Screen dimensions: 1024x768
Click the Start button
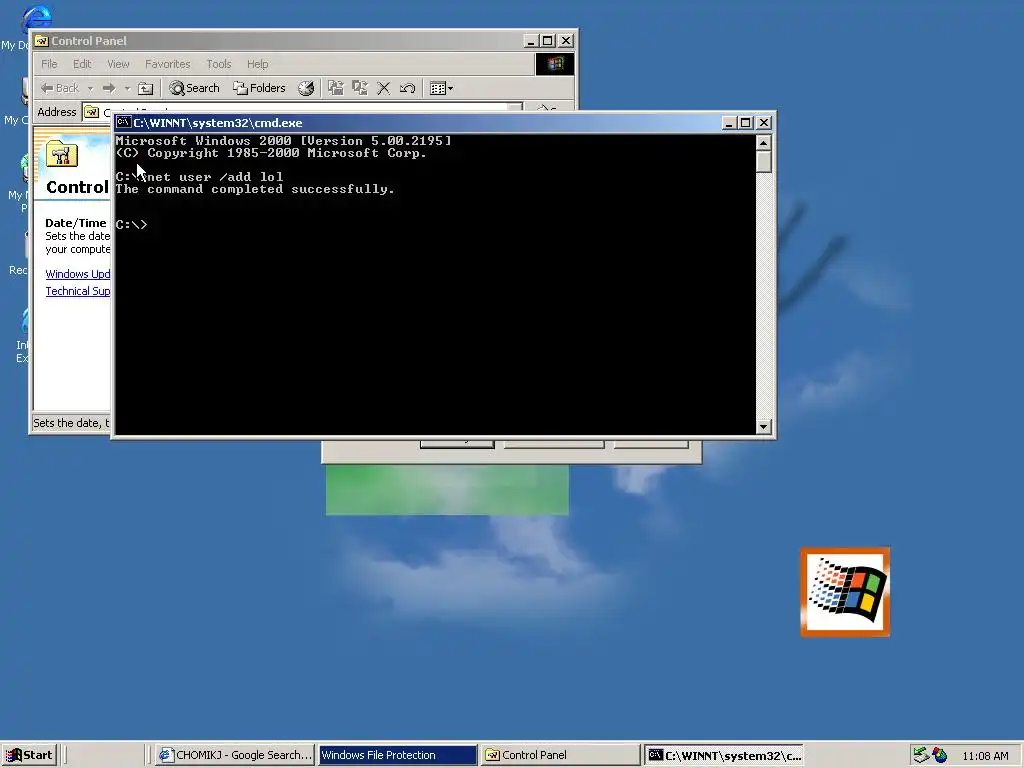29,755
